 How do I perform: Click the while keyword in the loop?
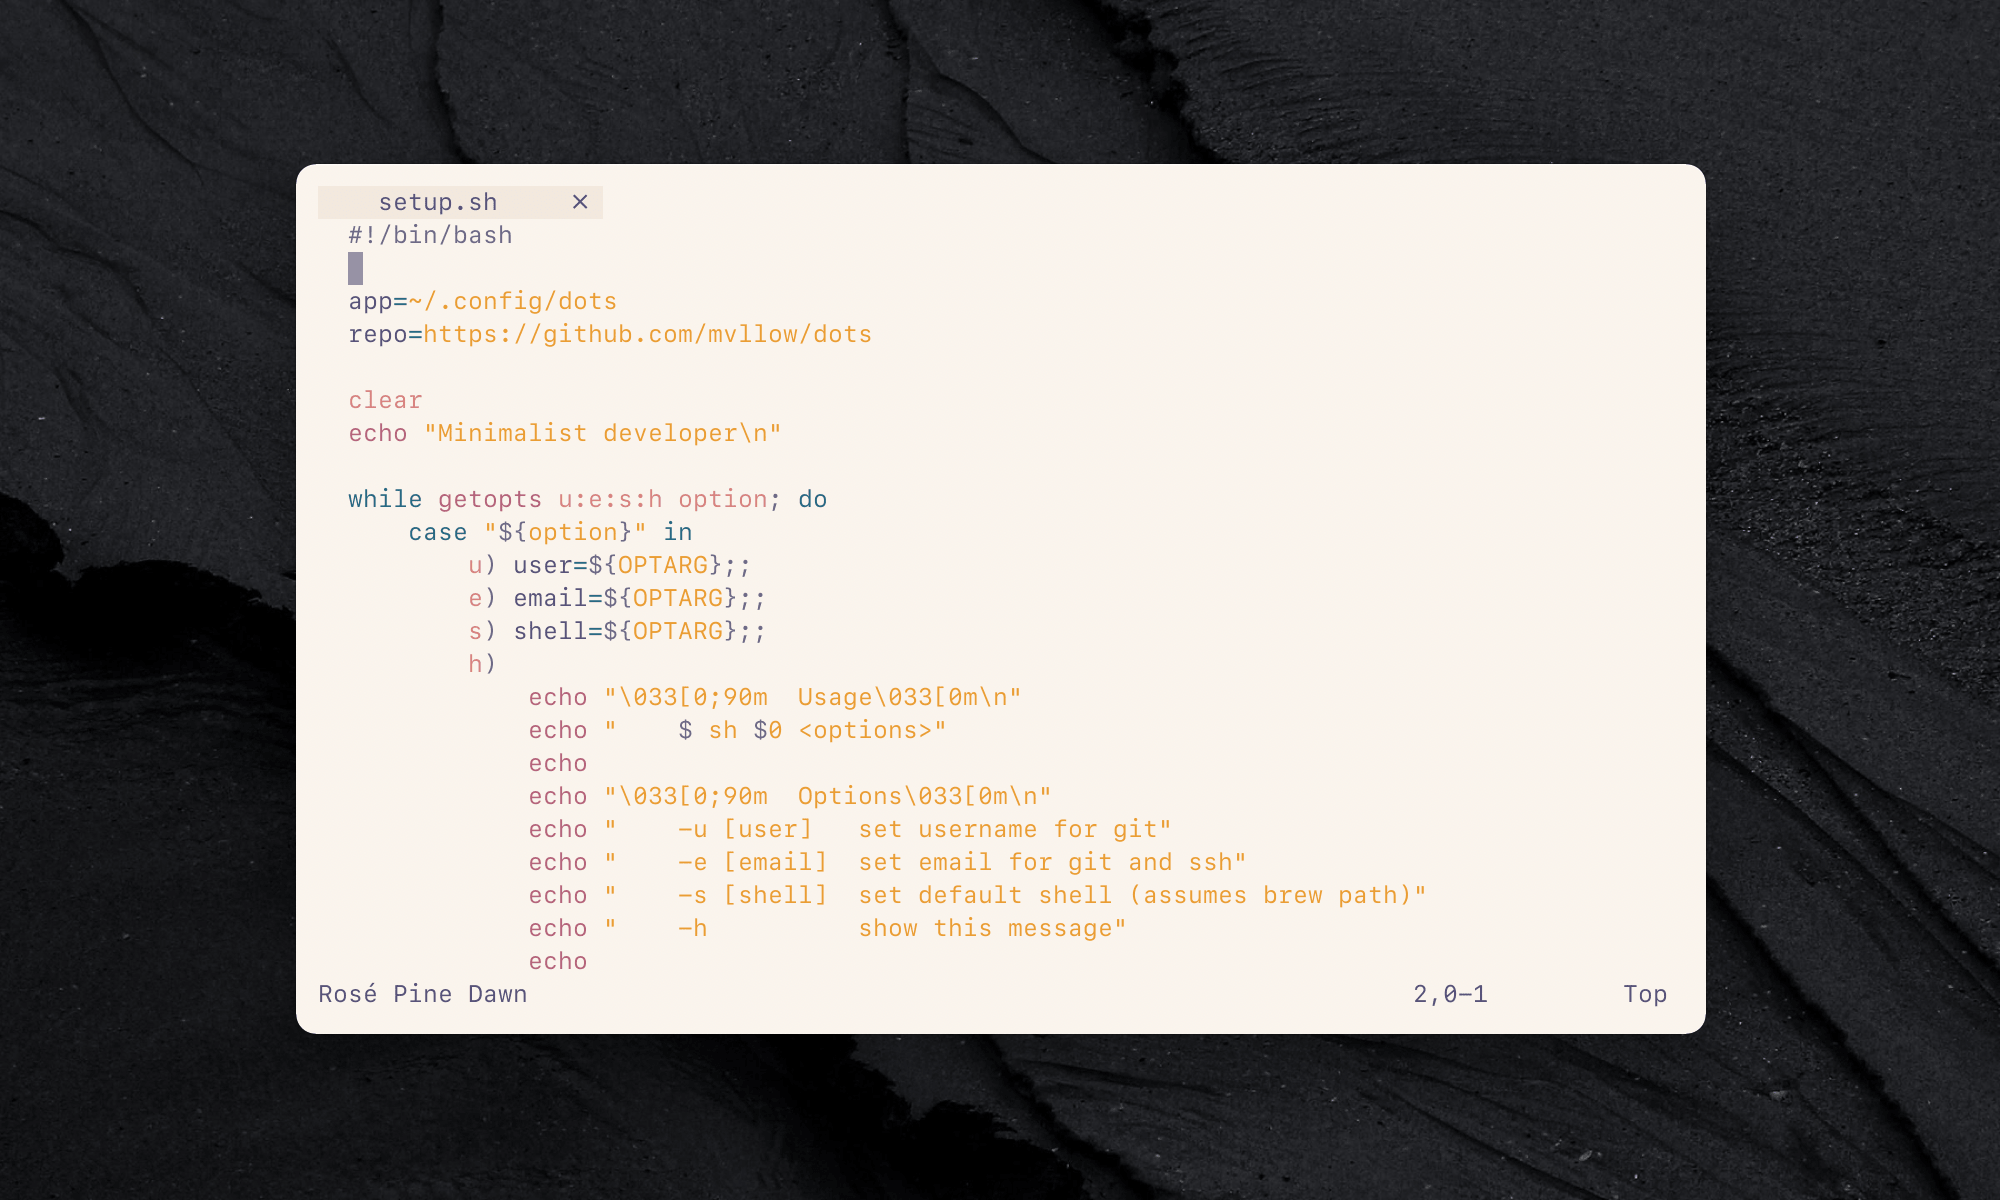click(385, 498)
